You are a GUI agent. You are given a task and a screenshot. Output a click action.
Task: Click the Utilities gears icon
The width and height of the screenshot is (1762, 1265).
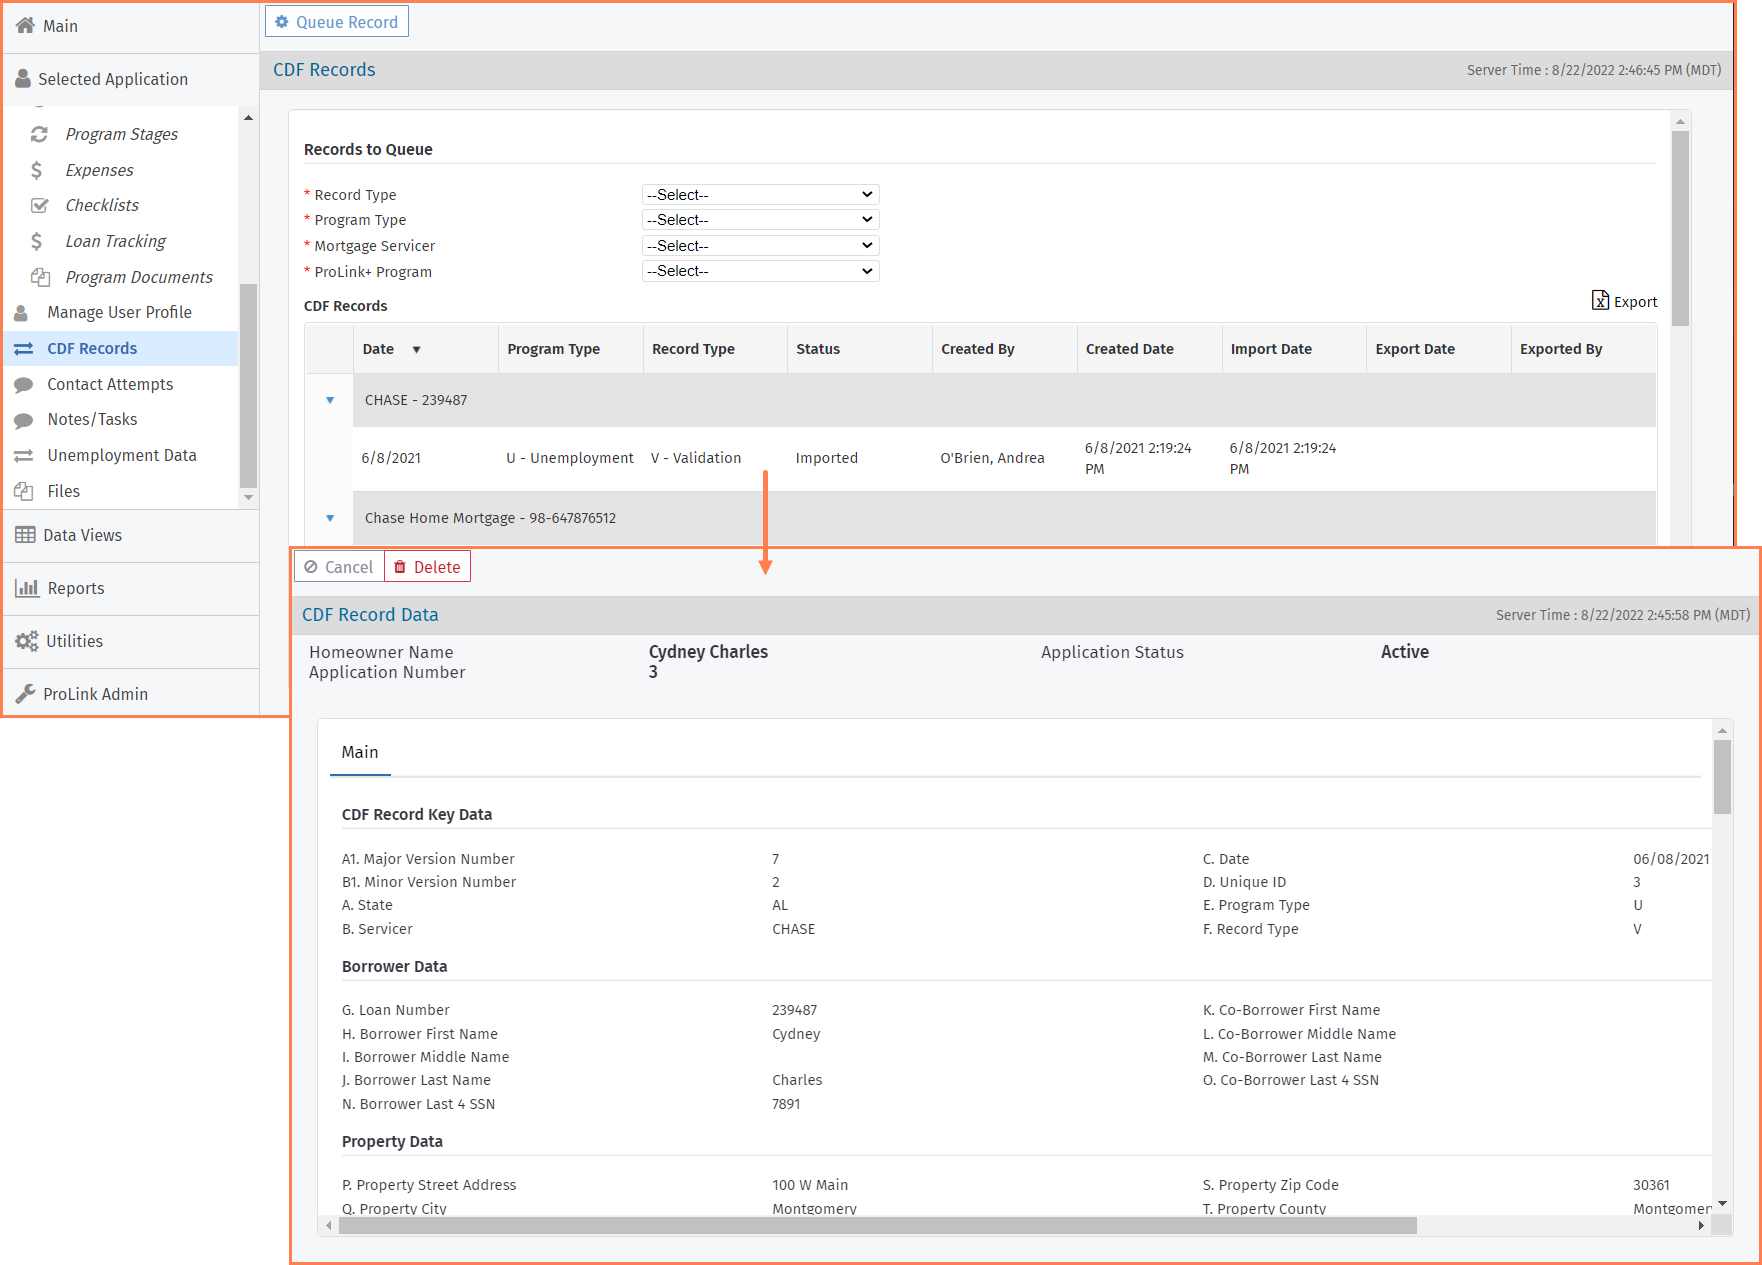(x=26, y=641)
